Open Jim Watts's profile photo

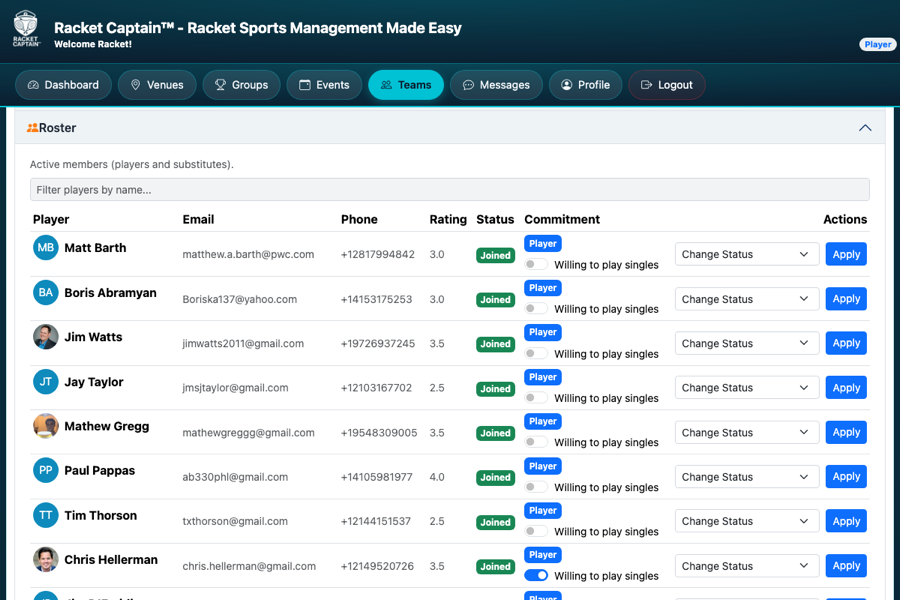coord(45,336)
